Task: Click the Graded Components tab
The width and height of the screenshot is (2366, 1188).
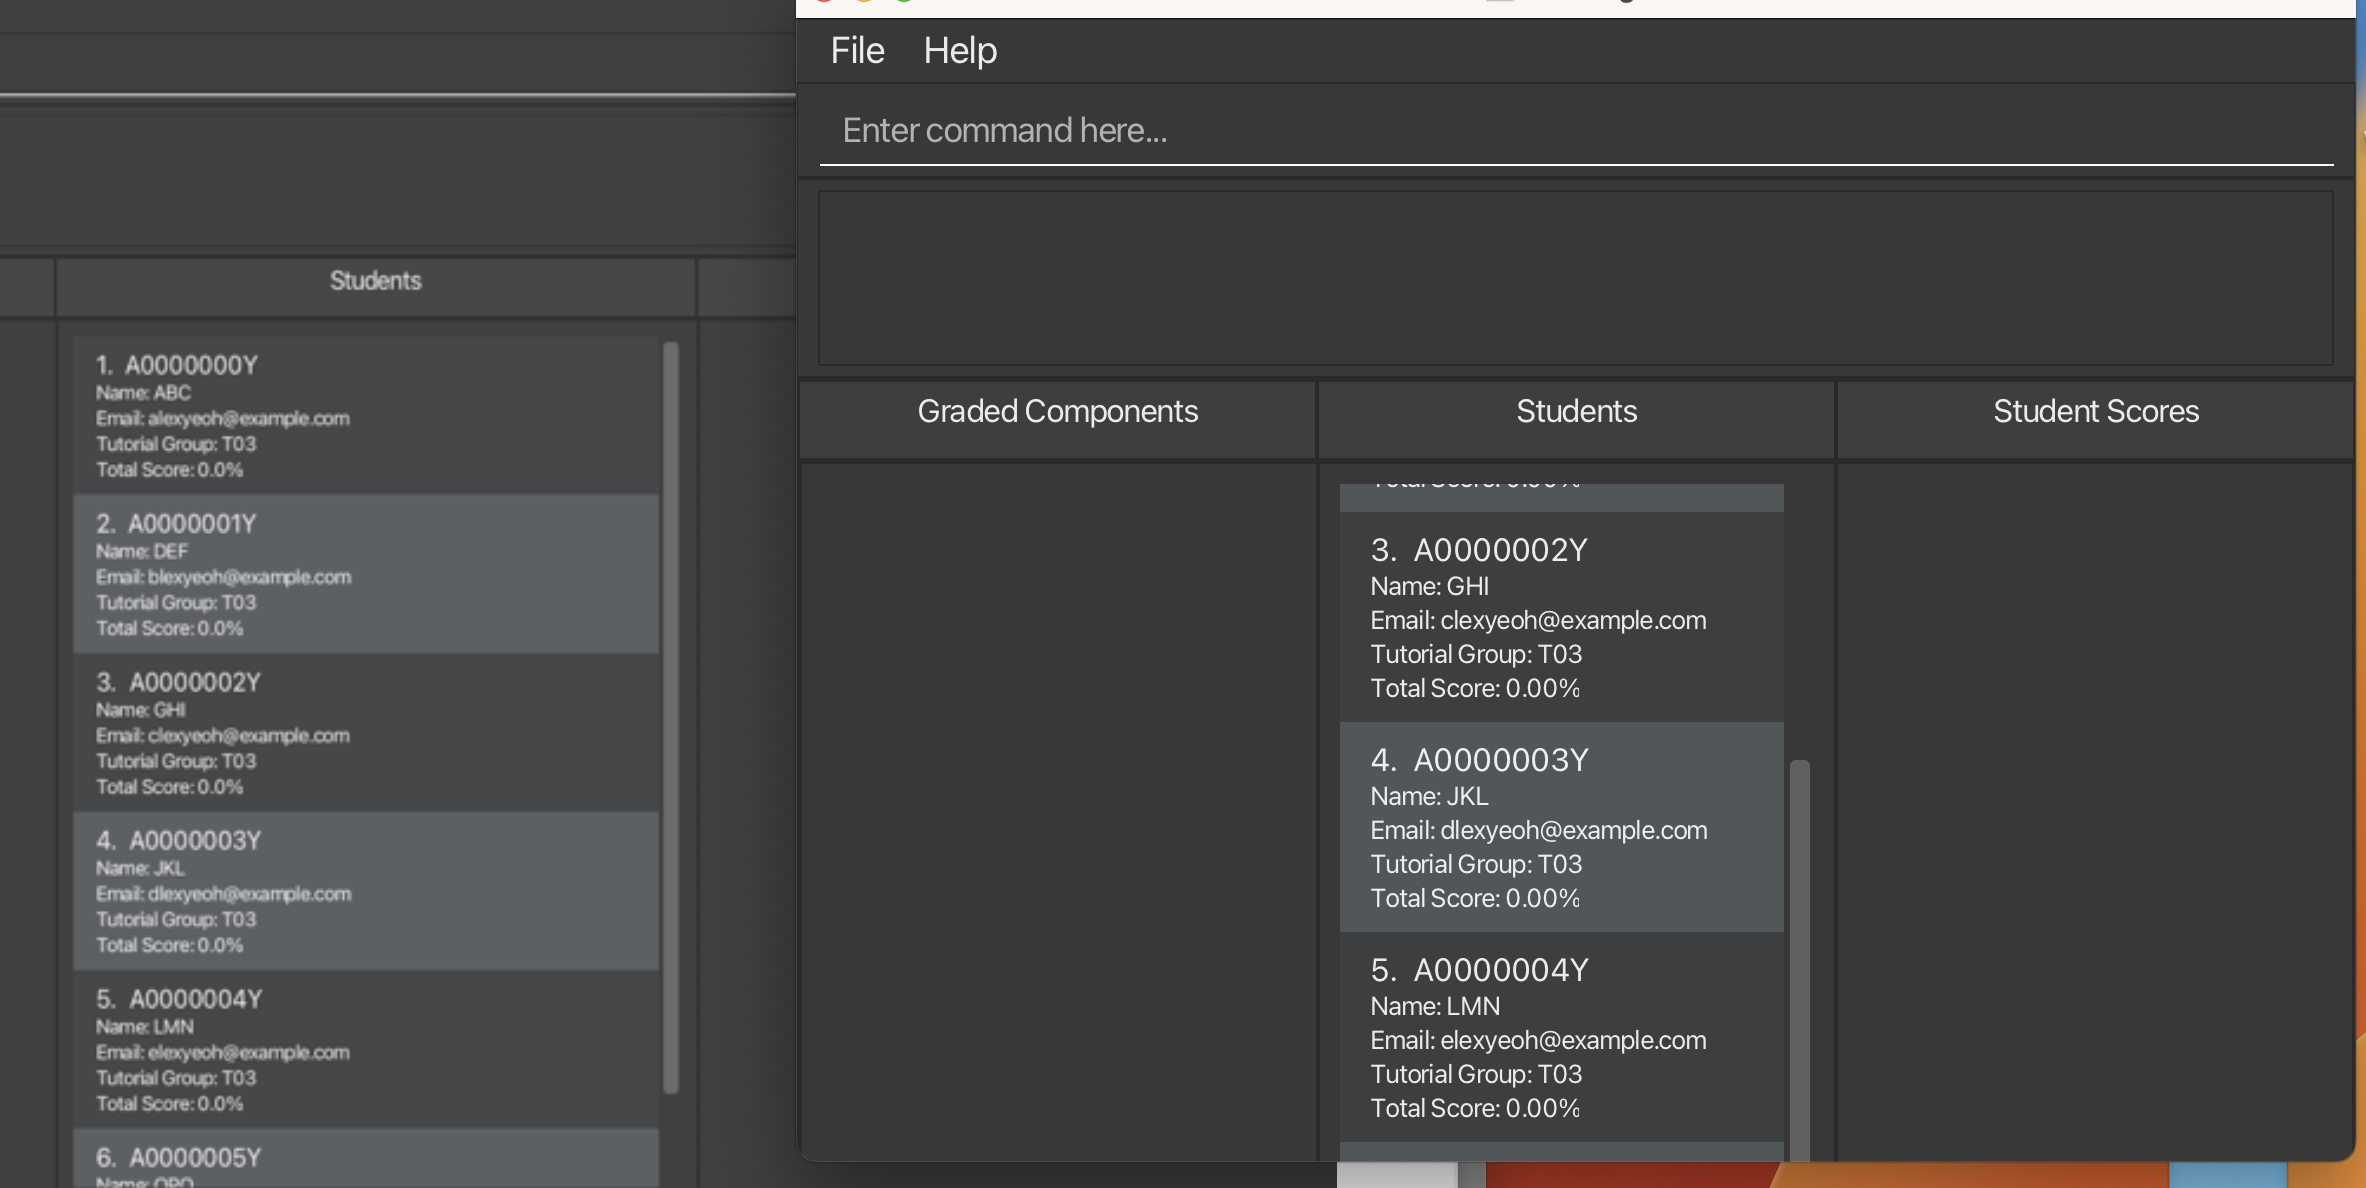Action: 1057,411
